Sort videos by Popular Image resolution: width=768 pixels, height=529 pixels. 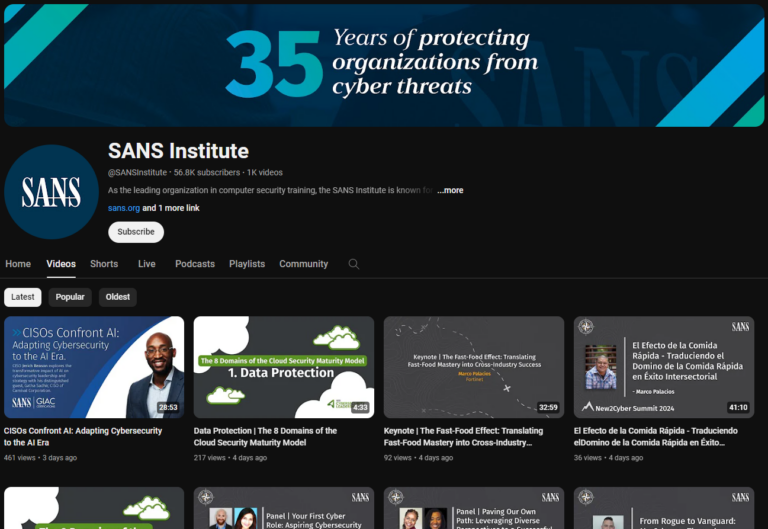(x=70, y=297)
